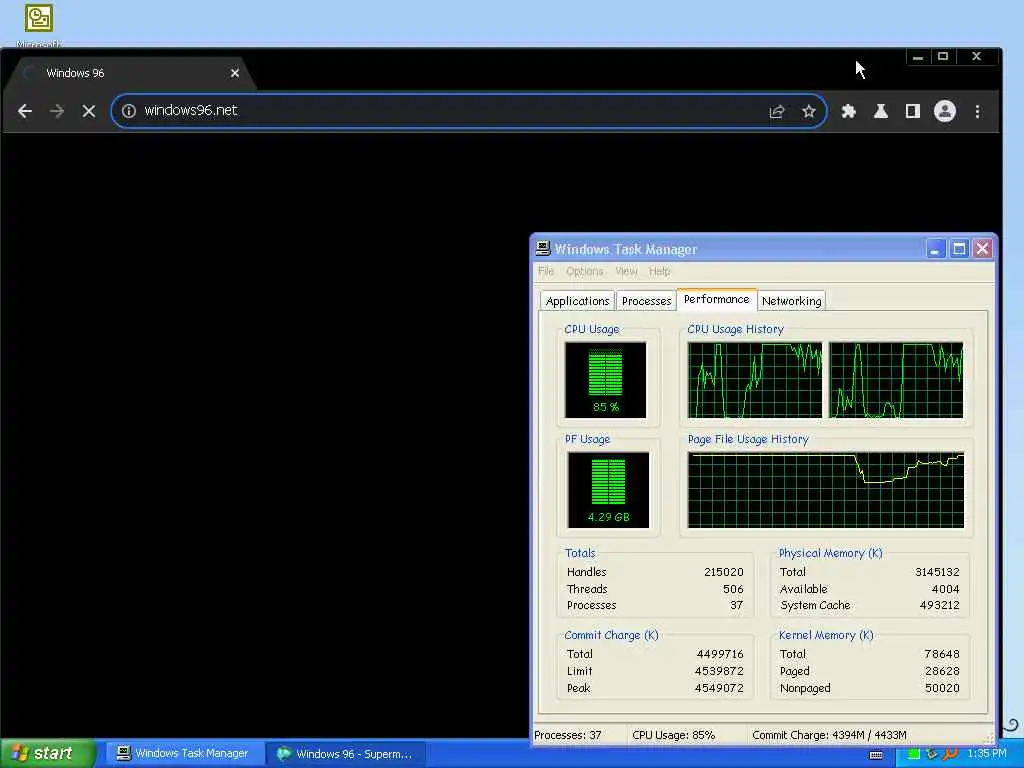Click the Task Manager title bar icon

pyautogui.click(x=543, y=249)
